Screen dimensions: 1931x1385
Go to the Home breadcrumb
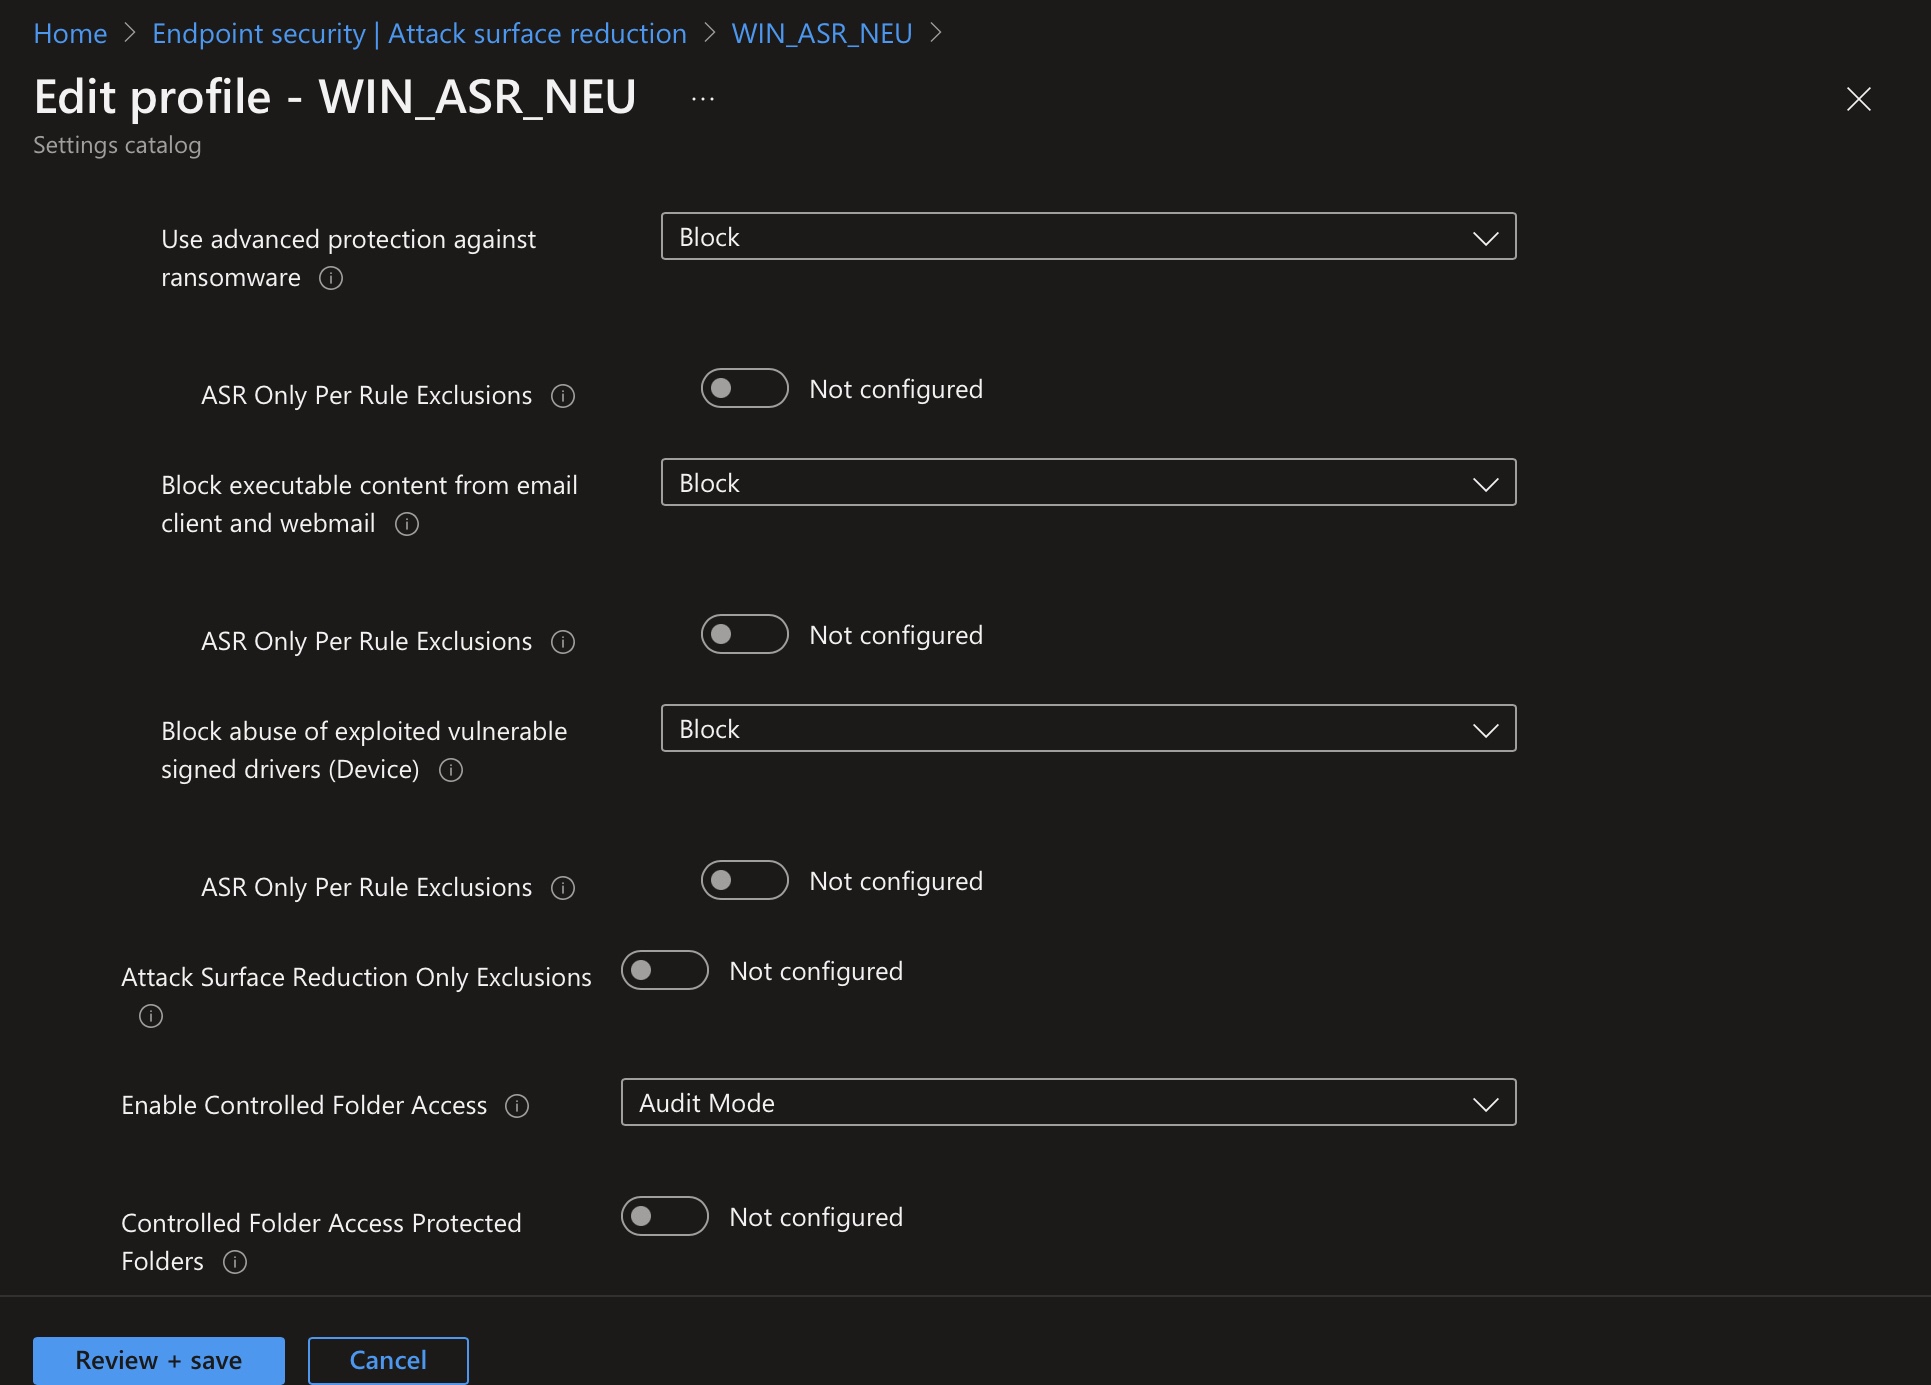70,34
